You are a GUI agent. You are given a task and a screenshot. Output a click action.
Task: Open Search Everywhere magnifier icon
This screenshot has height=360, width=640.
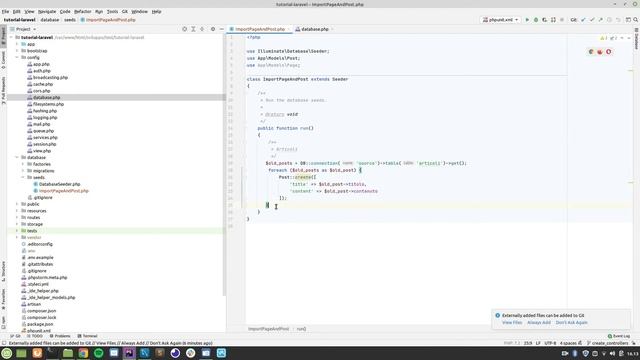click(x=636, y=20)
